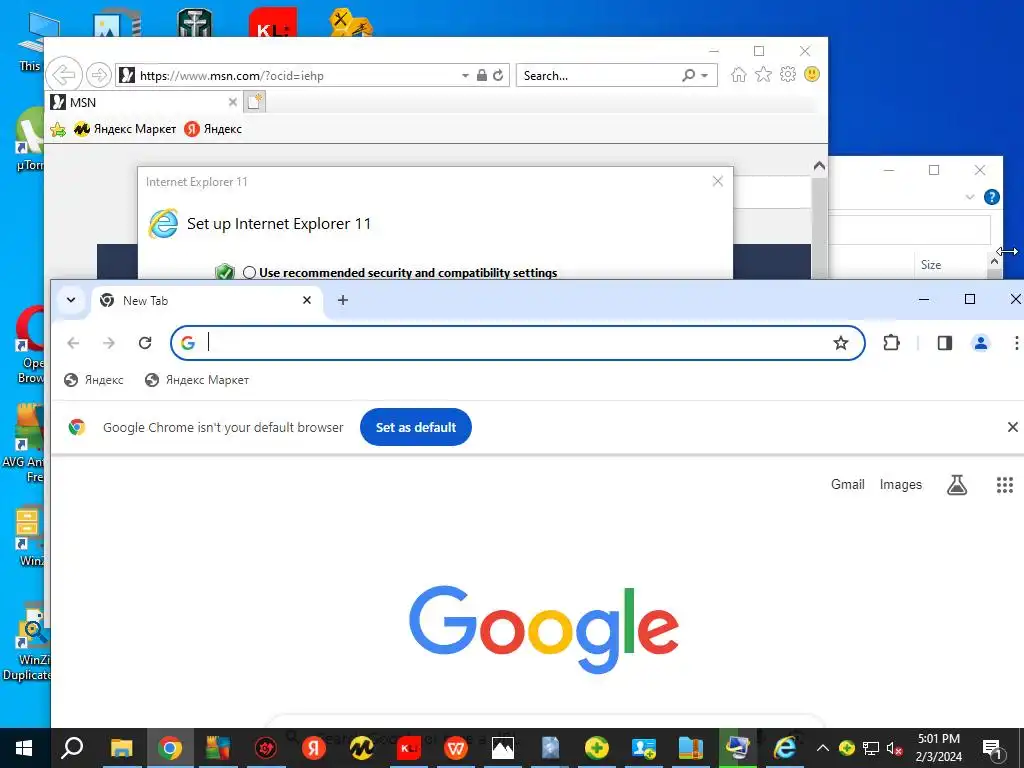Screen dimensions: 1024x768
Task: Open Internet Explorer favorites star
Action: tap(763, 74)
